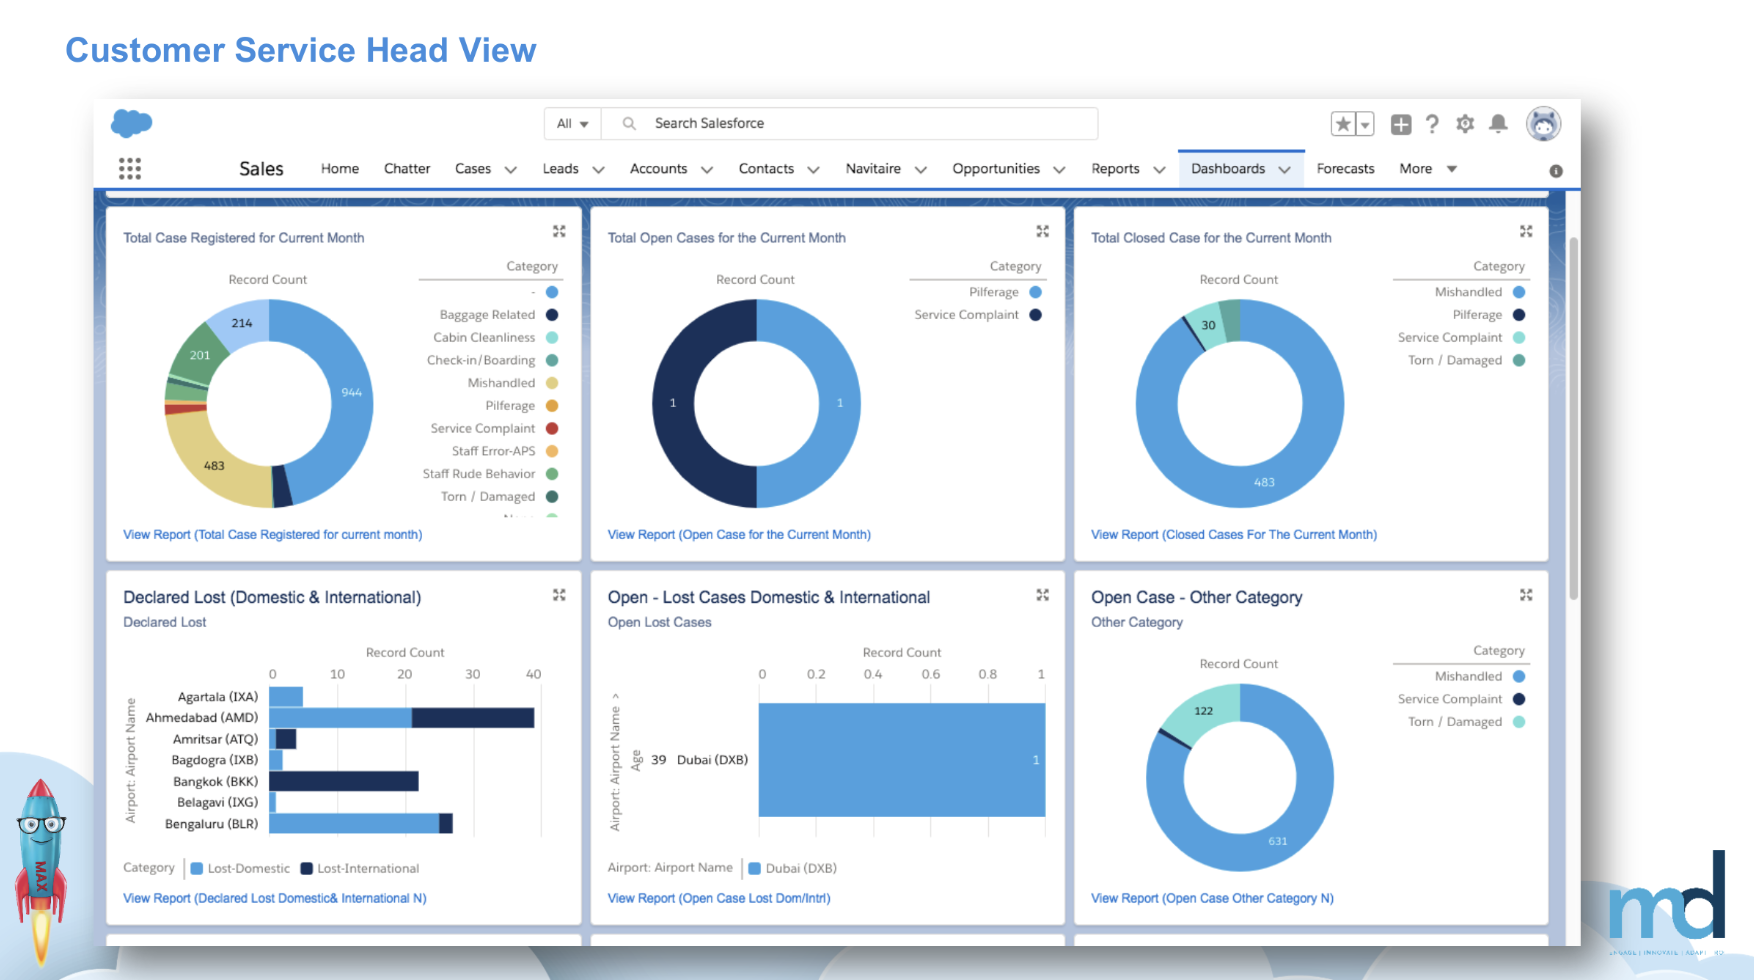Open the All search scope dropdown

click(573, 124)
